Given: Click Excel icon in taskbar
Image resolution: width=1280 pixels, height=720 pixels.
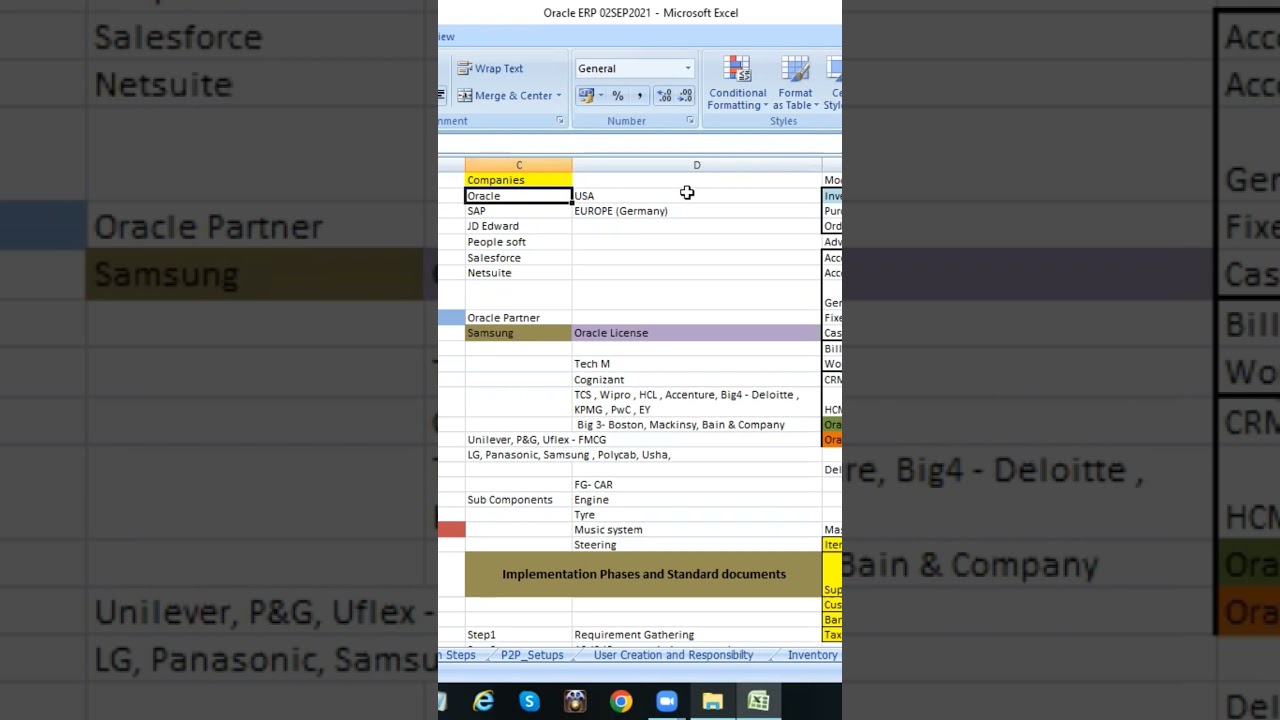Looking at the screenshot, I should 758,702.
